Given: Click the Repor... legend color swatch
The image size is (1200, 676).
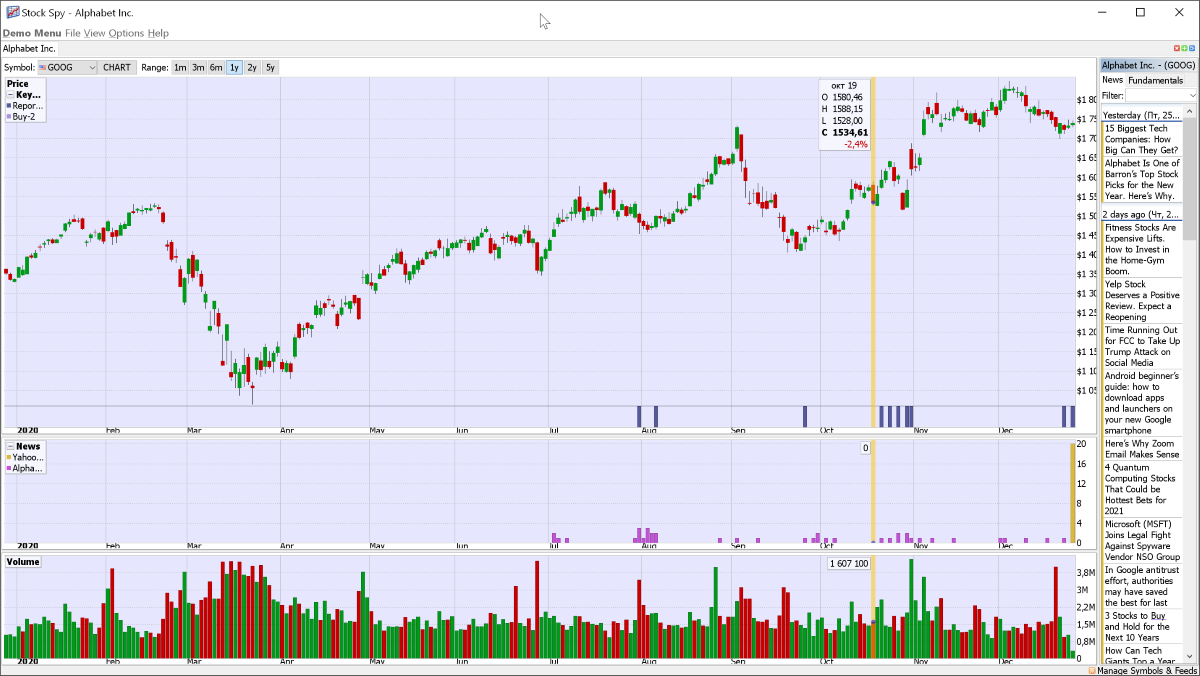Looking at the screenshot, I should (9, 105).
